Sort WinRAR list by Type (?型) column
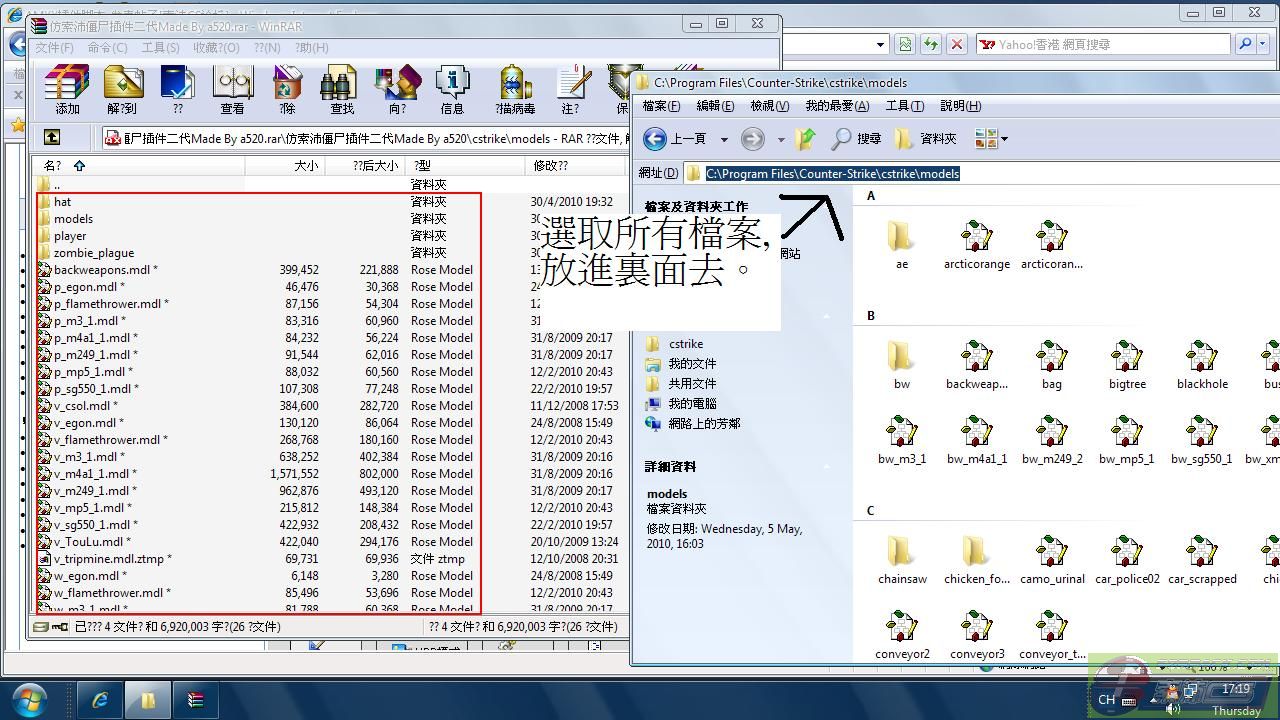 click(465, 166)
